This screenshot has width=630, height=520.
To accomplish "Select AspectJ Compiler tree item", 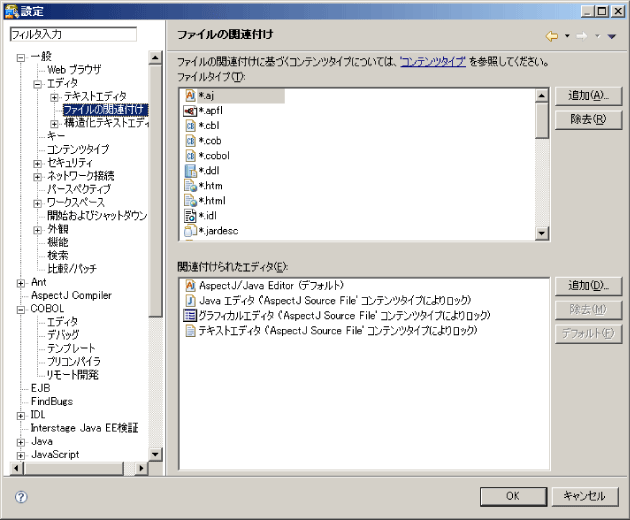I will 71,295.
